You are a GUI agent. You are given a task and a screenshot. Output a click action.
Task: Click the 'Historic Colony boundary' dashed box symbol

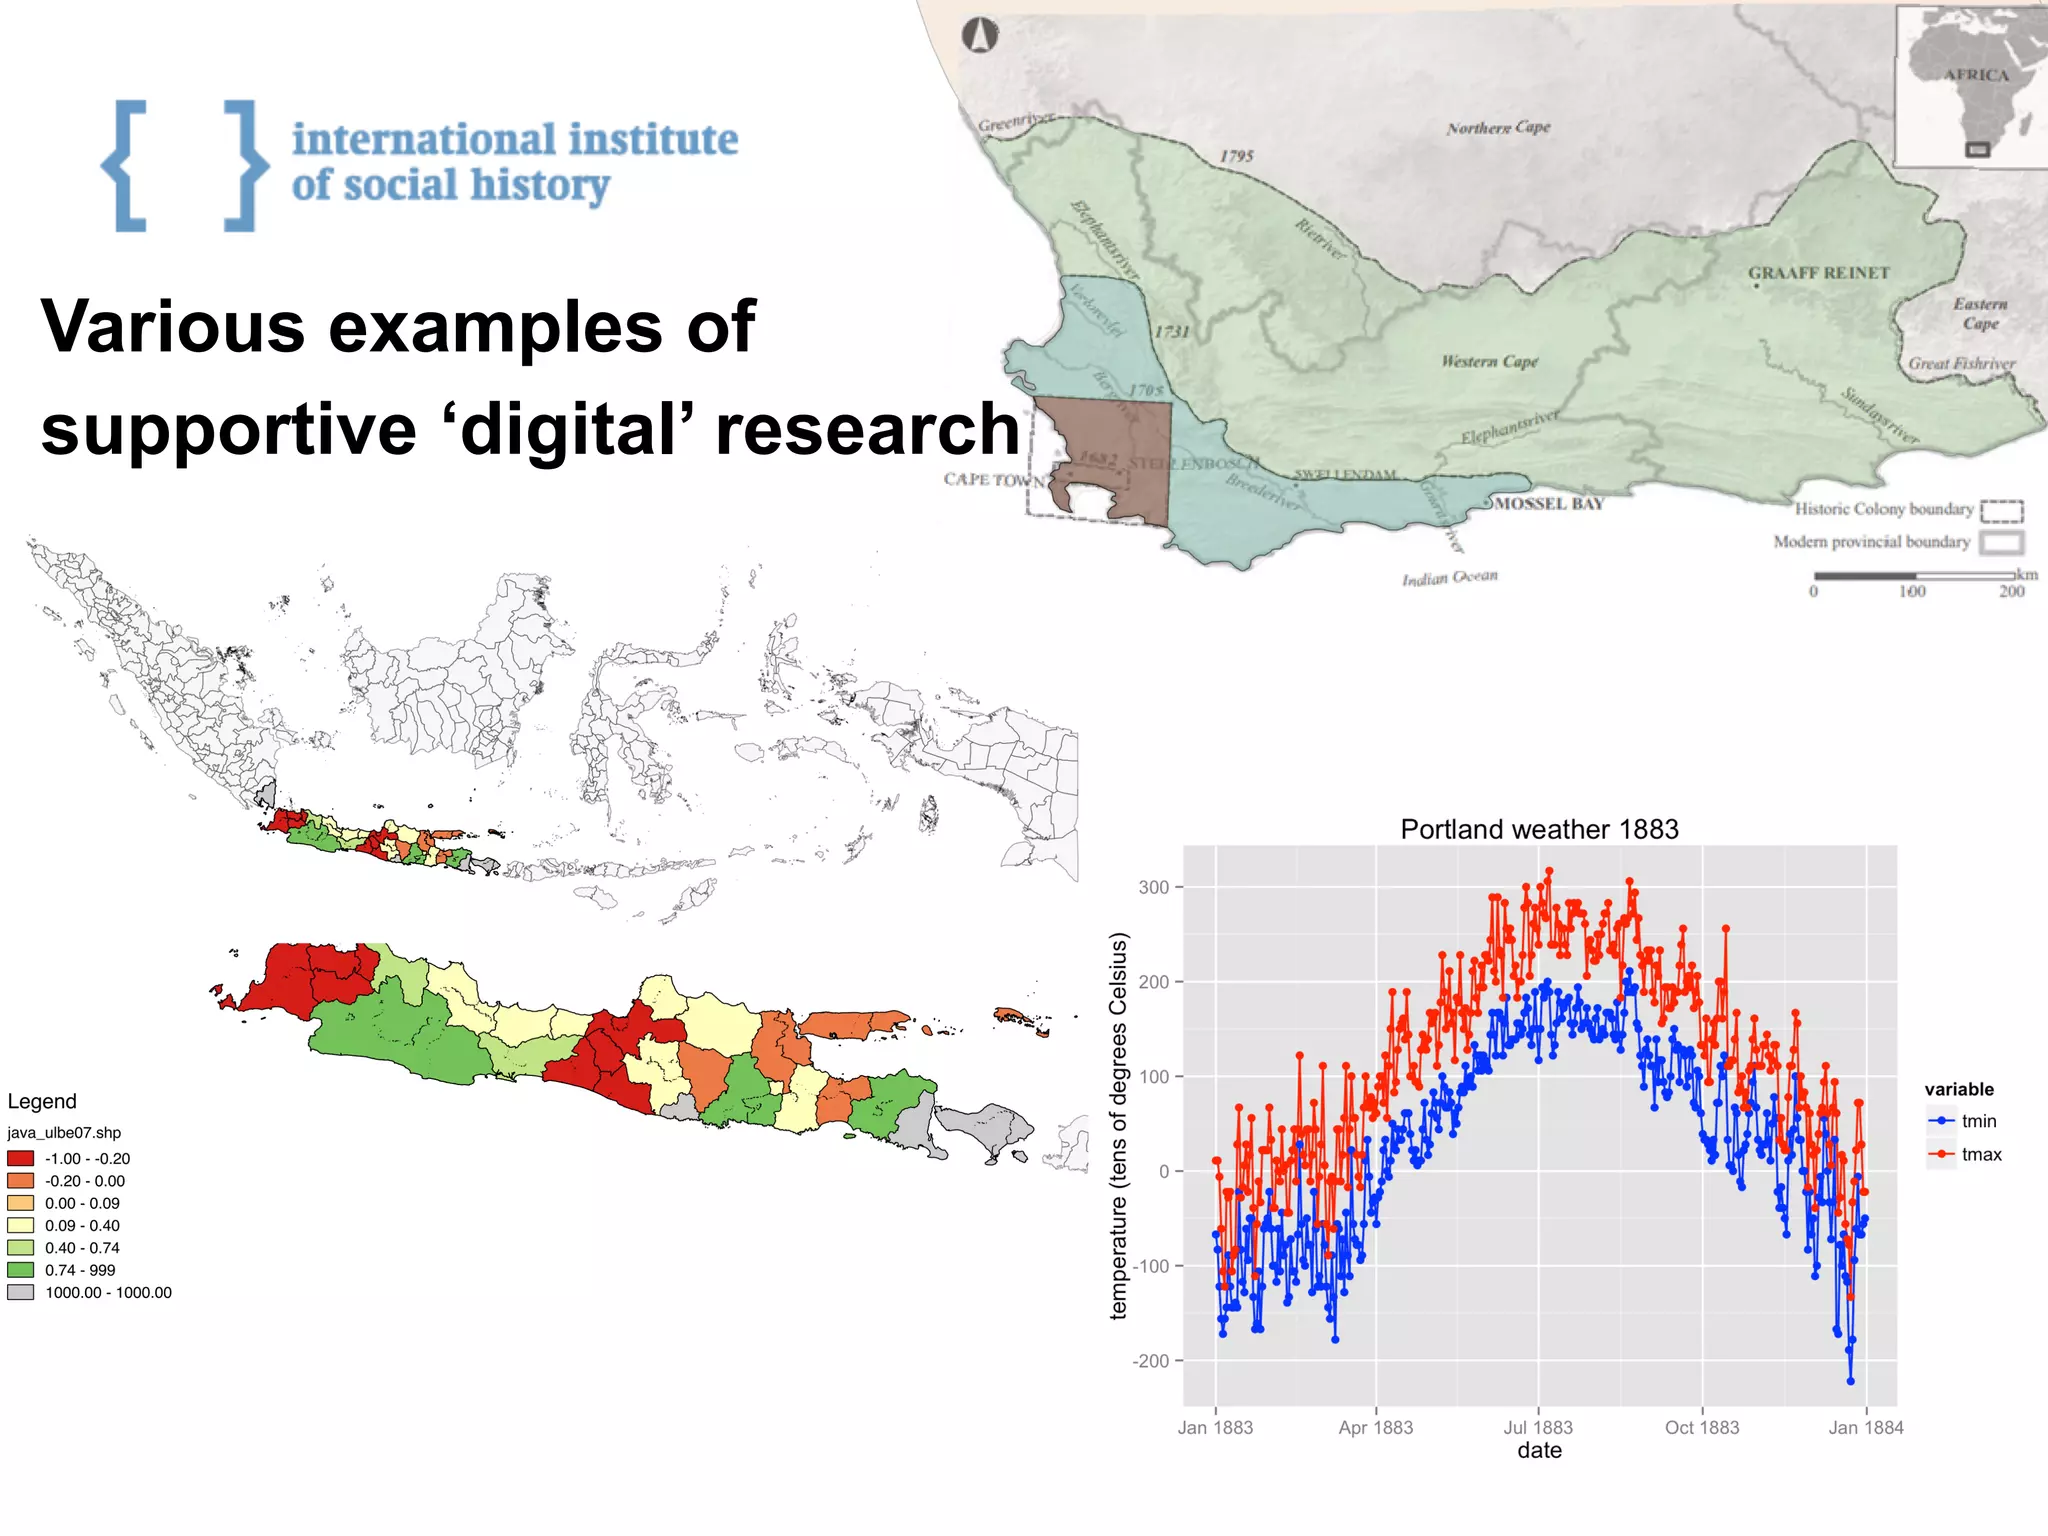coord(2002,511)
